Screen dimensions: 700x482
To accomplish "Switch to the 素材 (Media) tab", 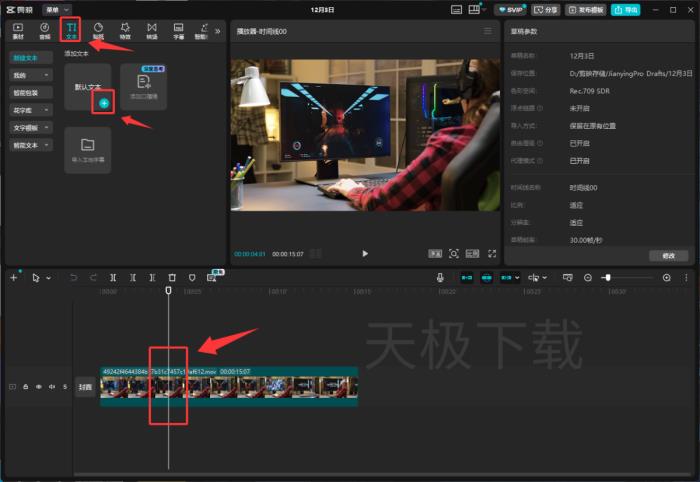I will tap(18, 30).
